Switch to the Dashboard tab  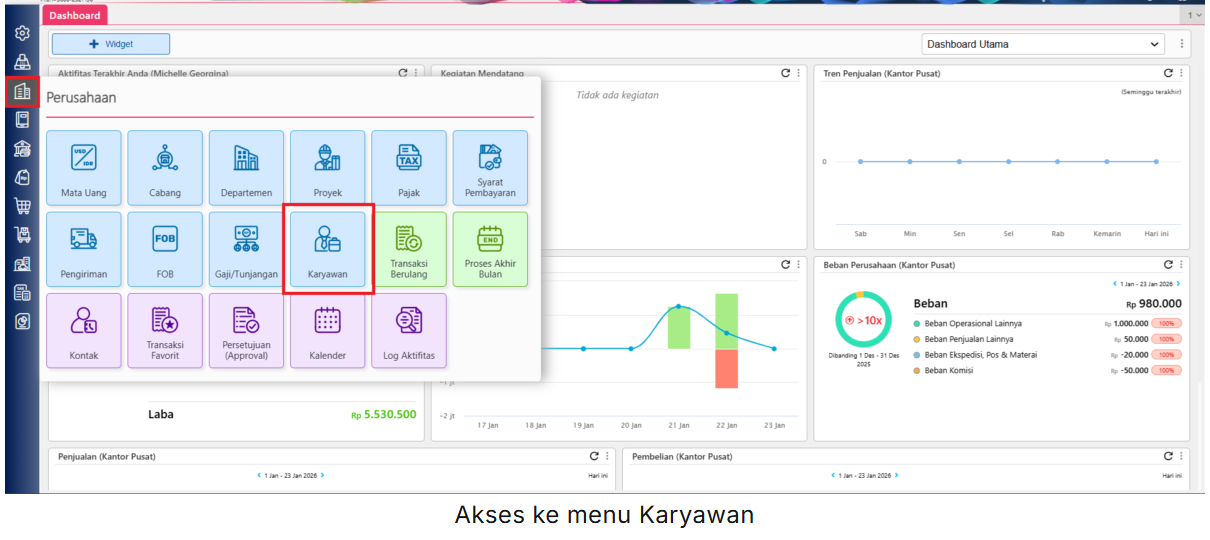click(75, 15)
